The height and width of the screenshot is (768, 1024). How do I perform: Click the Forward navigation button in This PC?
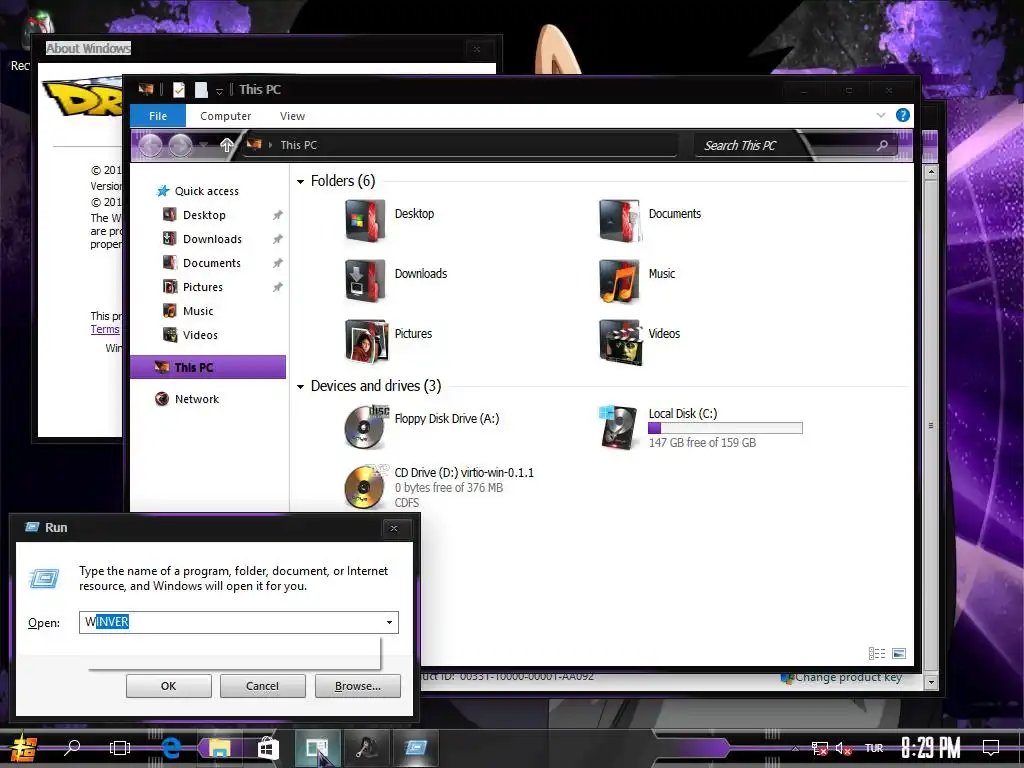[180, 145]
